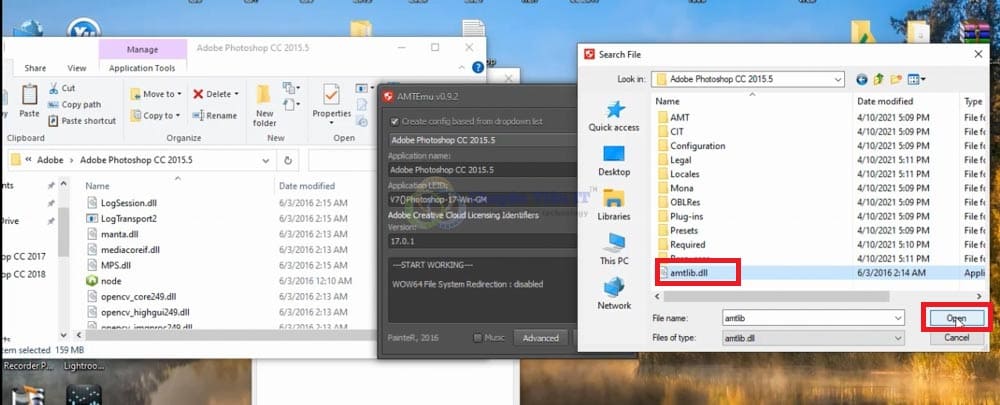Collapse the Explorer ribbon with chevron arrow
Viewport: 1000px width, 405px height.
click(x=462, y=68)
